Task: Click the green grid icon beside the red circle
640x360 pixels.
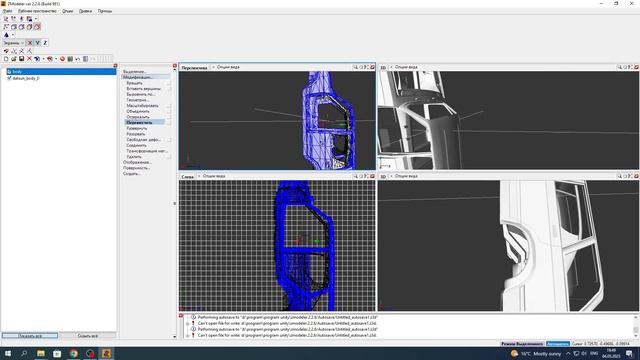Action: 70,59
